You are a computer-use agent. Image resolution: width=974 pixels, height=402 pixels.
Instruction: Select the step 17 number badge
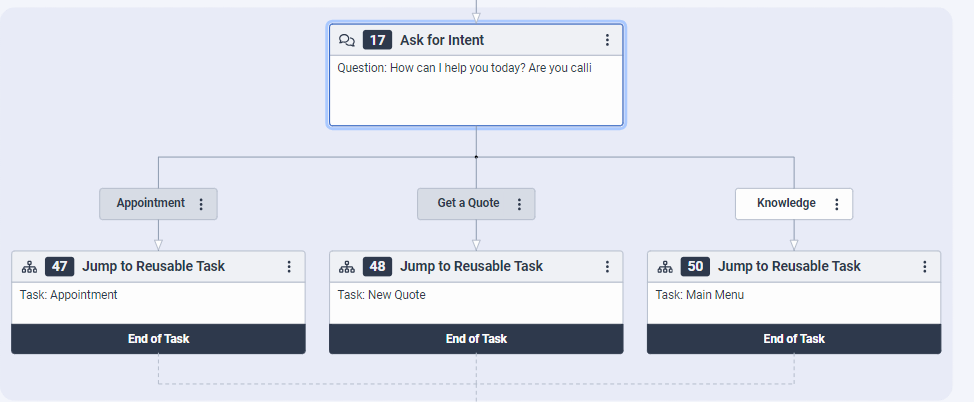pos(377,40)
